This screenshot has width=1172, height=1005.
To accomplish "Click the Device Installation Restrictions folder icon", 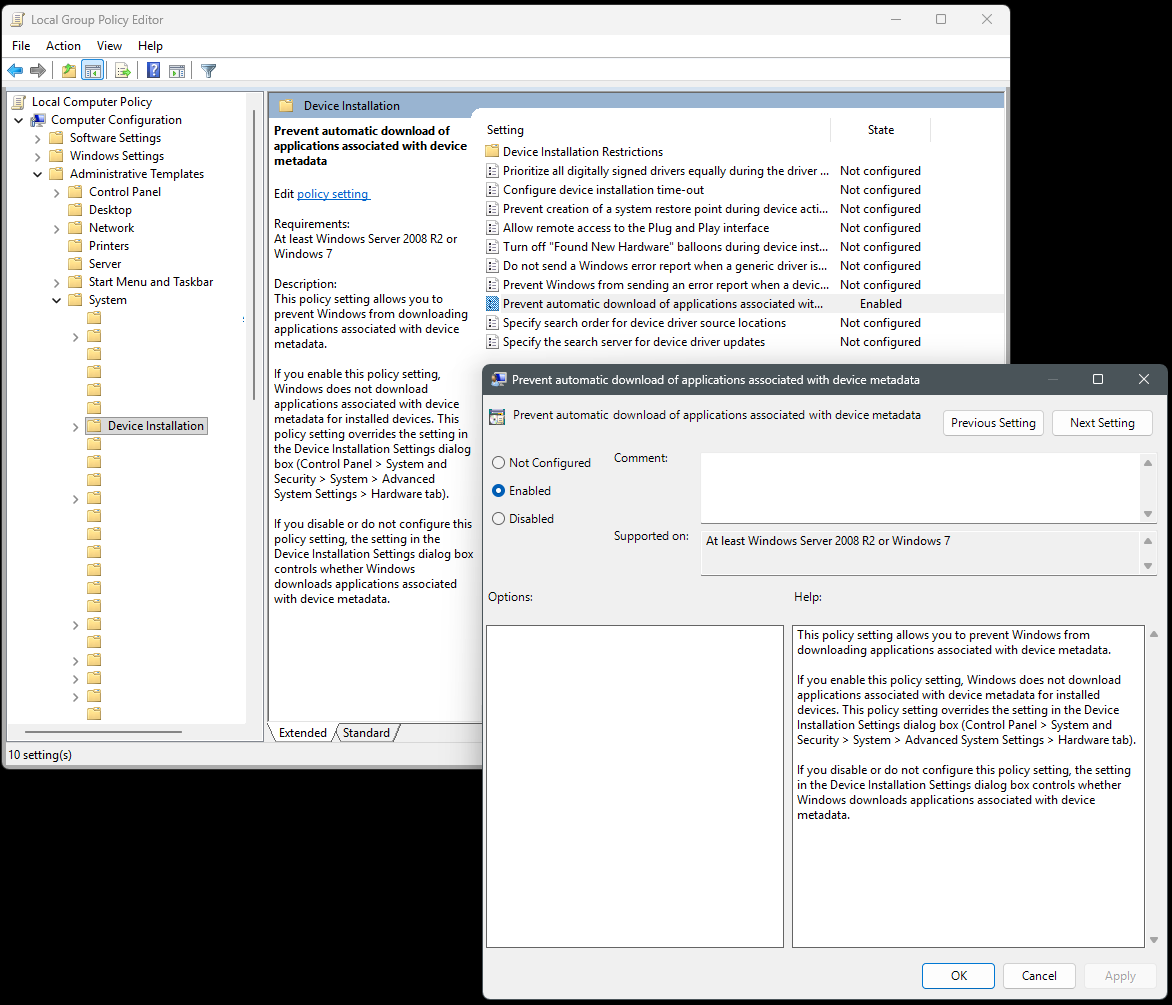I will tap(492, 151).
